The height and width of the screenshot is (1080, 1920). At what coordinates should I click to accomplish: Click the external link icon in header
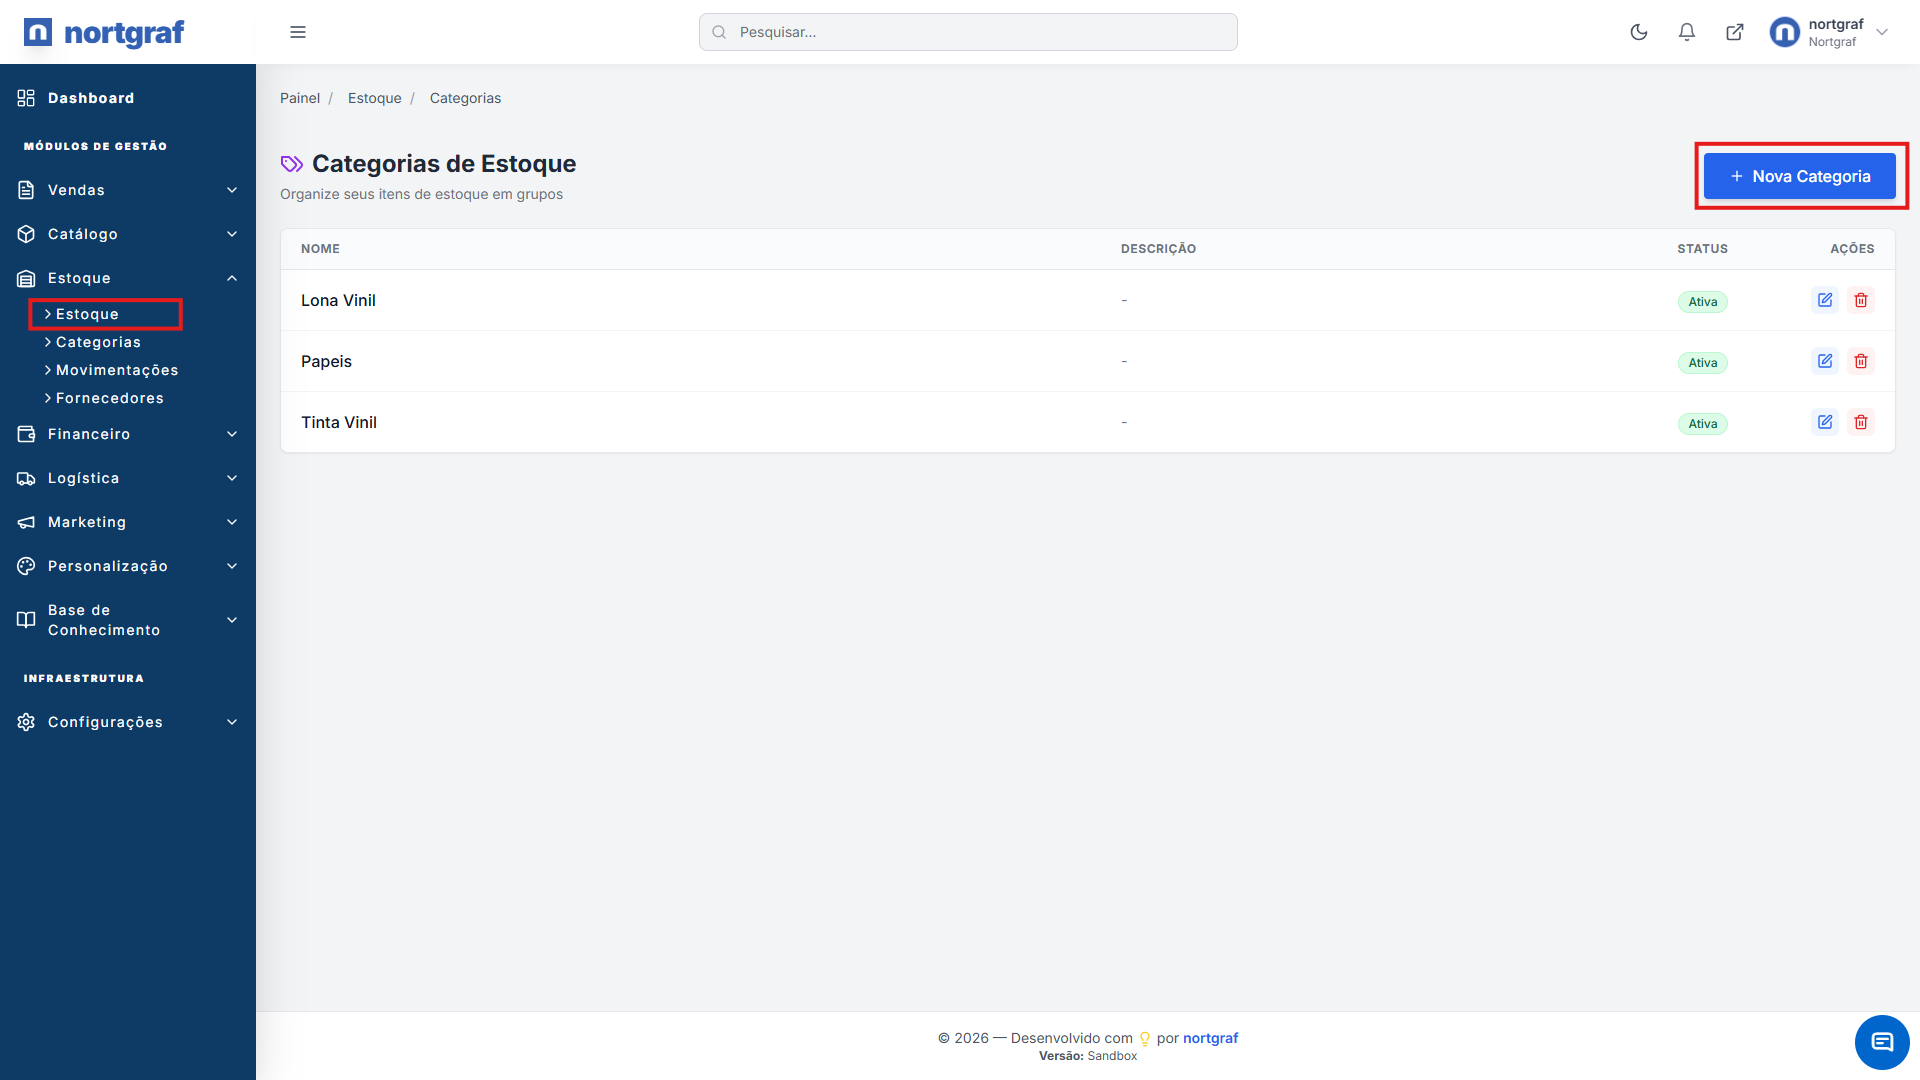(1734, 32)
